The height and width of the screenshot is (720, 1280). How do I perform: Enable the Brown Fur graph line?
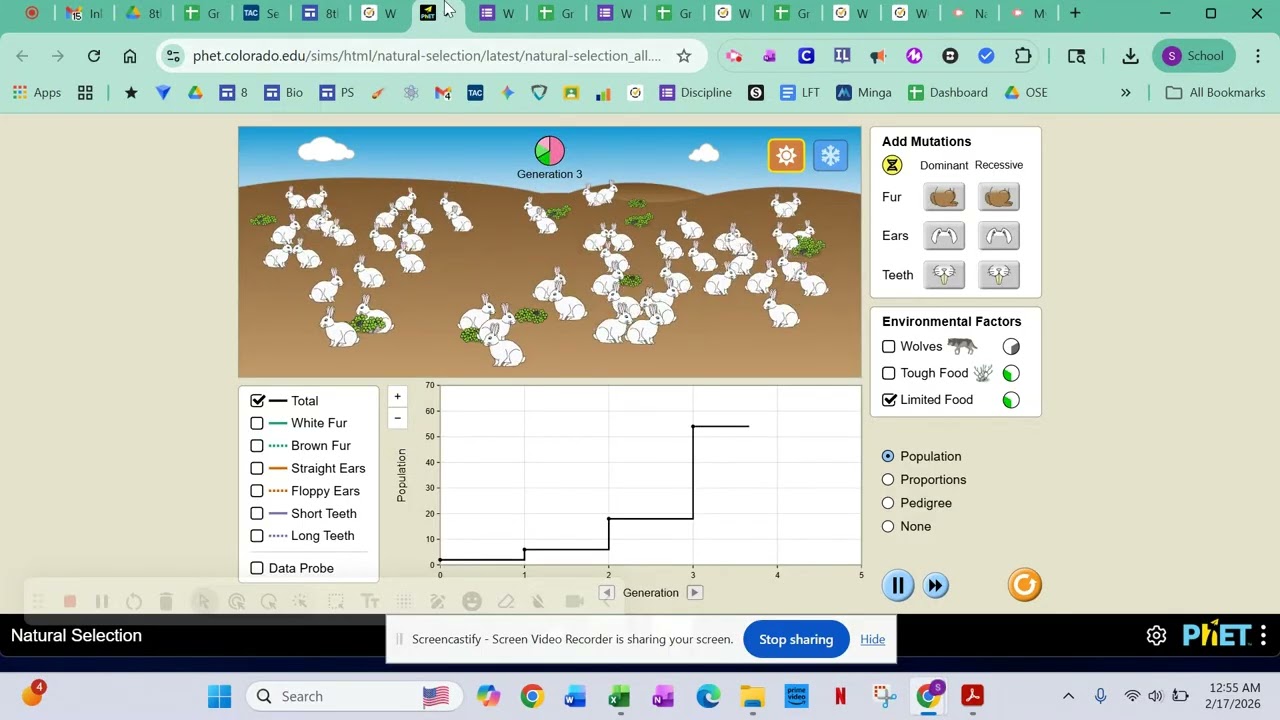(x=257, y=446)
